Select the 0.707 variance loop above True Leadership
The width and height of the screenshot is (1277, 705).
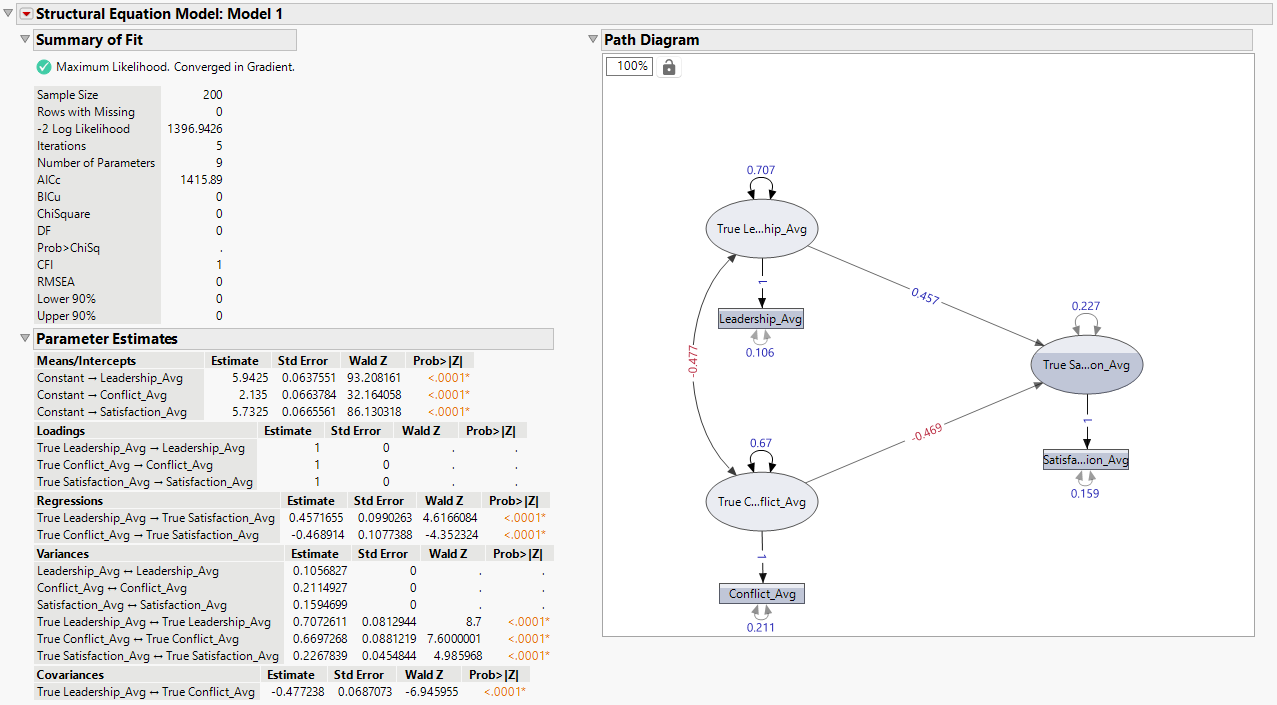coord(761,185)
